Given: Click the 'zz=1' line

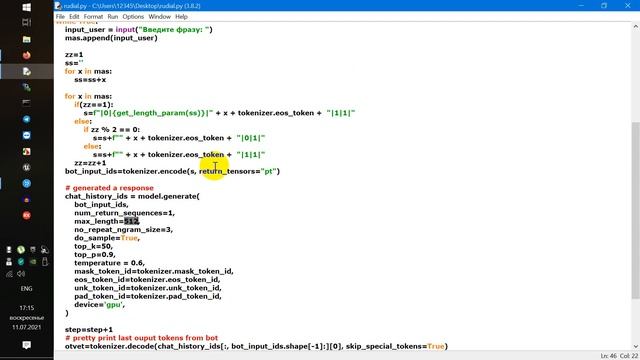Looking at the screenshot, I should 74,55.
